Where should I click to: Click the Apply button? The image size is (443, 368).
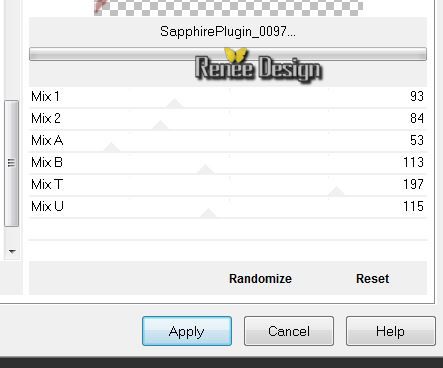coord(187,331)
